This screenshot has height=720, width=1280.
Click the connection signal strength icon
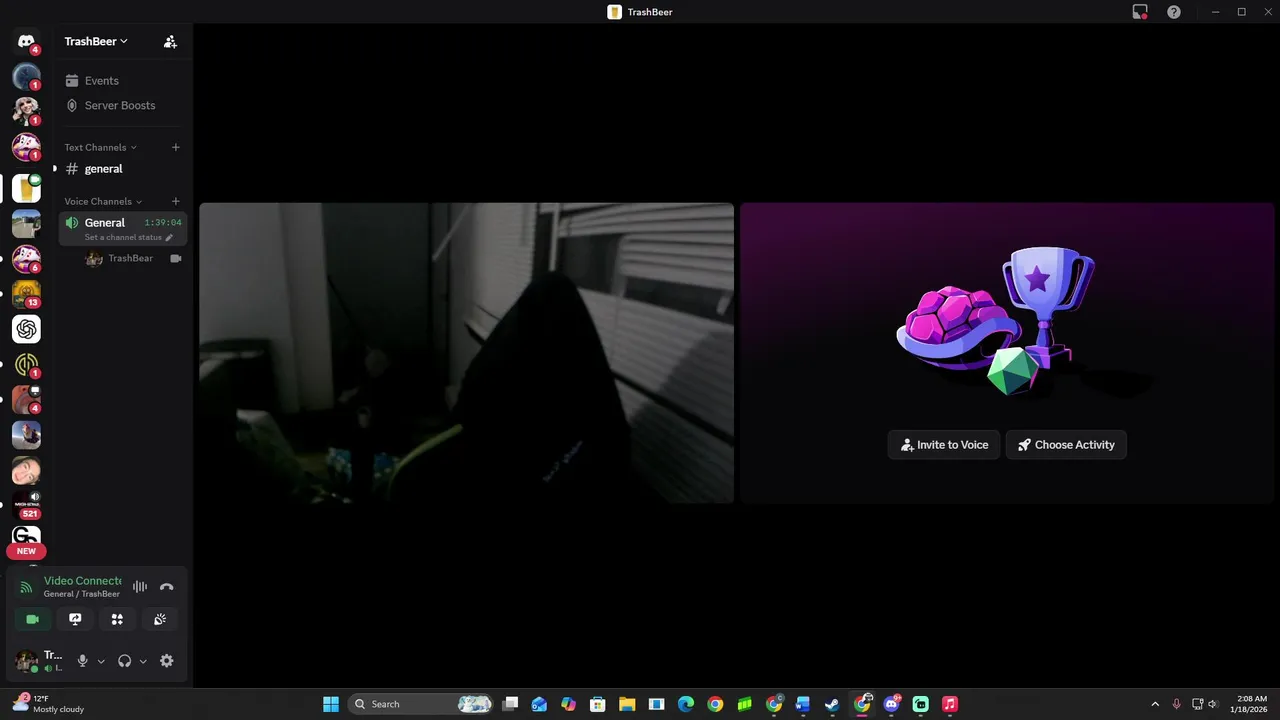click(26, 587)
